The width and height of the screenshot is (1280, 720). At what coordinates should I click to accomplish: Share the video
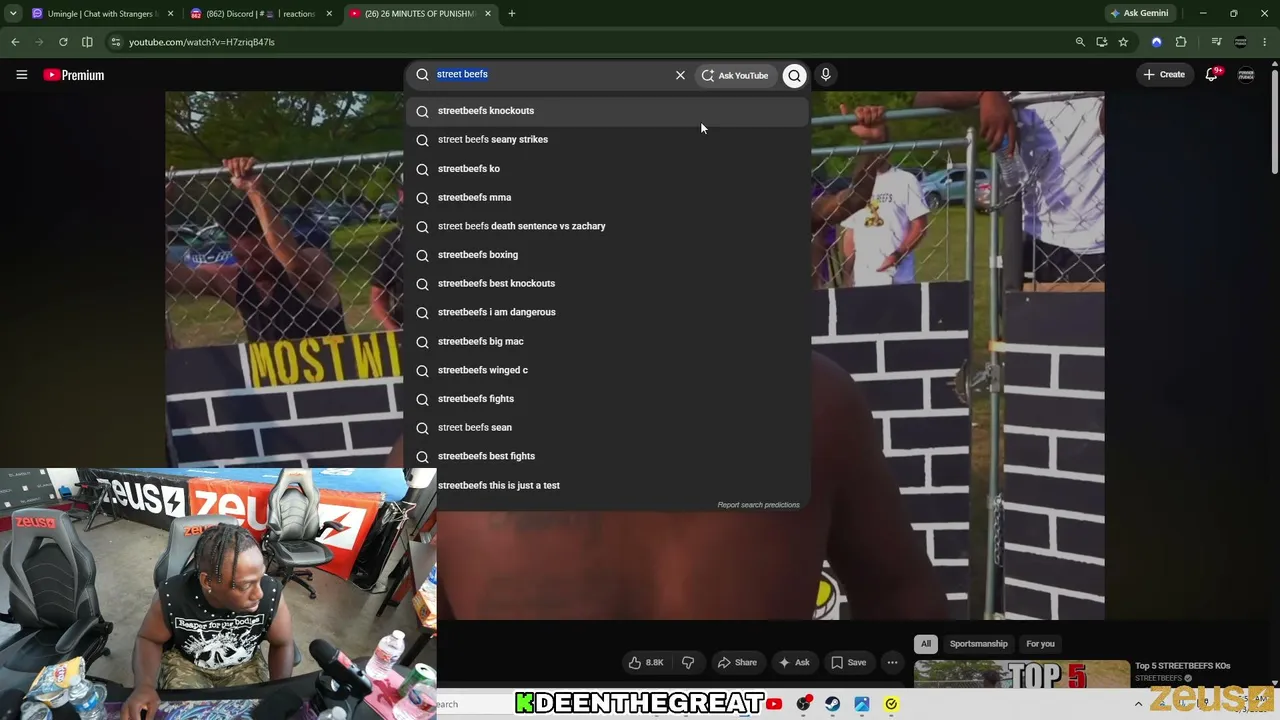click(737, 662)
